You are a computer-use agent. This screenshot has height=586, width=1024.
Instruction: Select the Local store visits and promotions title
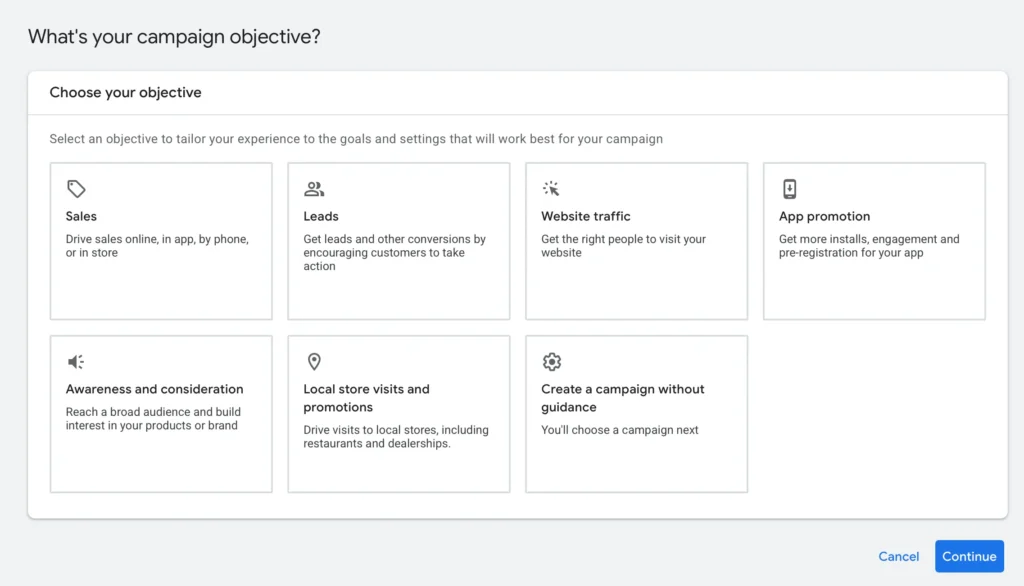pyautogui.click(x=366, y=398)
